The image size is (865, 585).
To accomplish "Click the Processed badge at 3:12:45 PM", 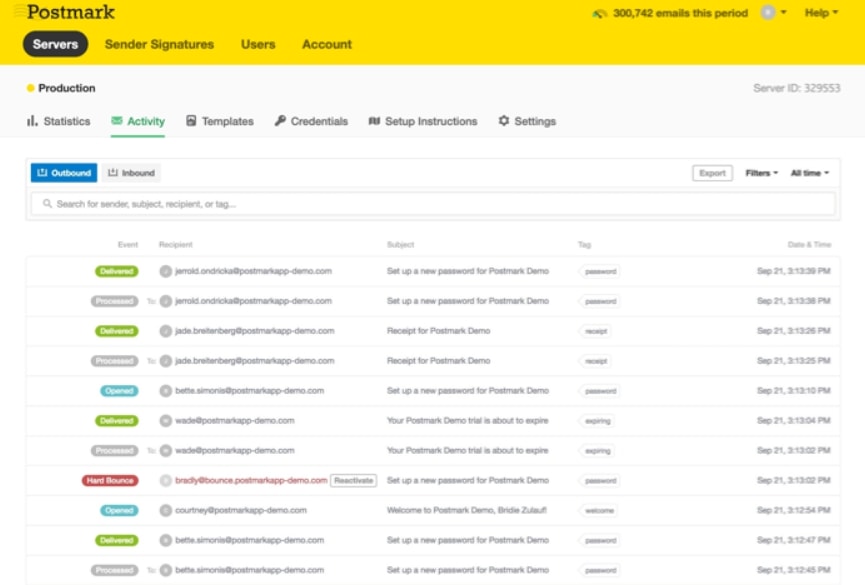I will coord(114,570).
